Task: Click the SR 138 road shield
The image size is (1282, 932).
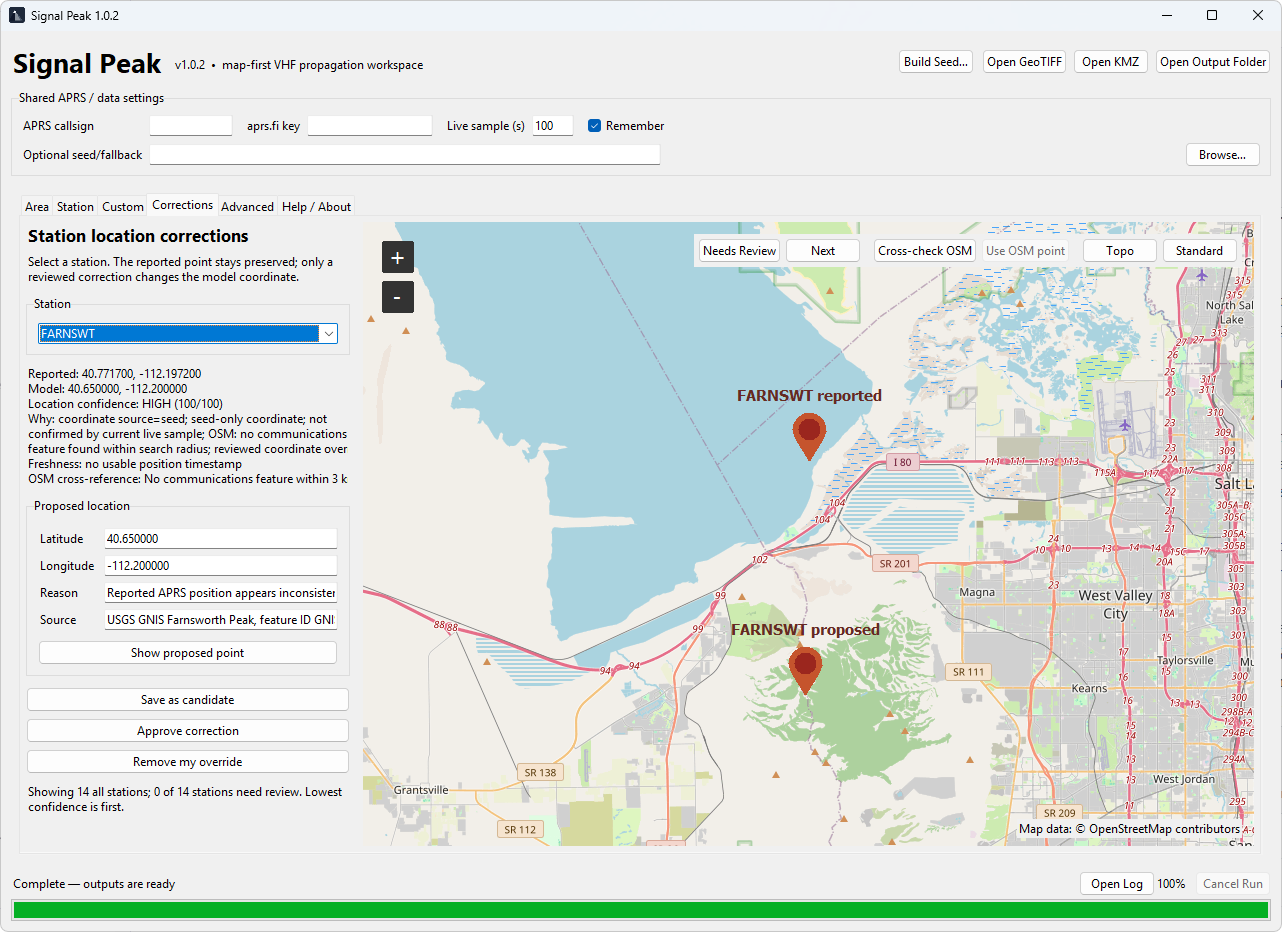Action: [540, 772]
